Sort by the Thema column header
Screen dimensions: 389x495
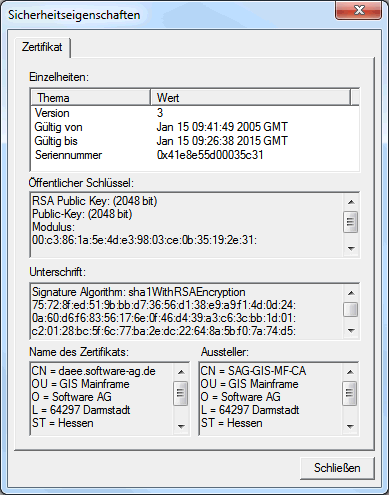point(91,98)
